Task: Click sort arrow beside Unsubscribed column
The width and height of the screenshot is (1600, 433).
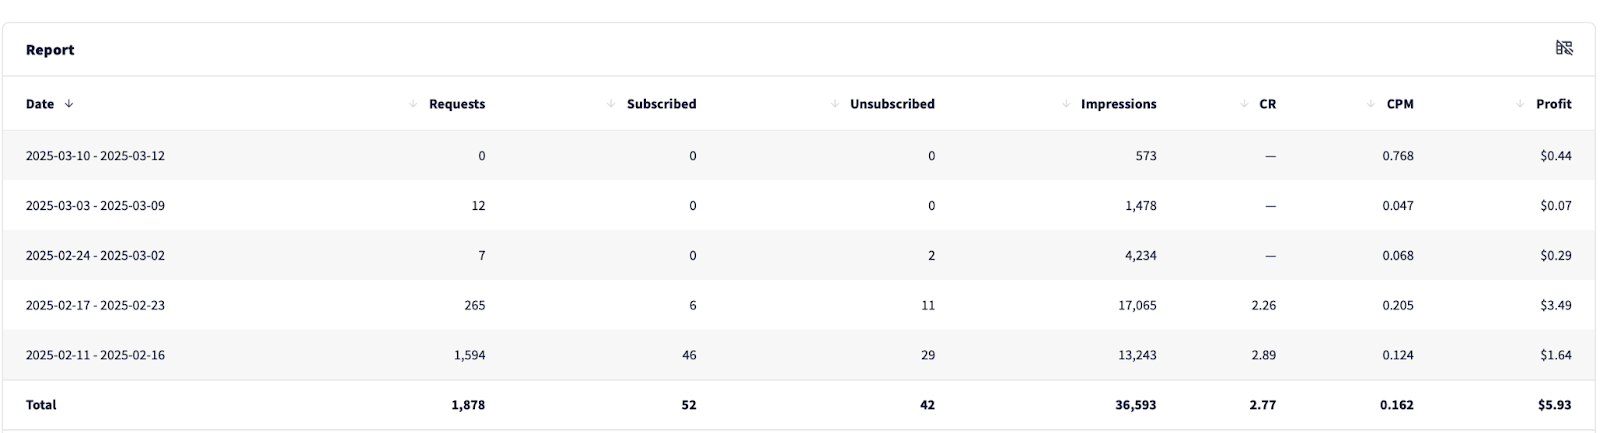Action: coord(835,104)
